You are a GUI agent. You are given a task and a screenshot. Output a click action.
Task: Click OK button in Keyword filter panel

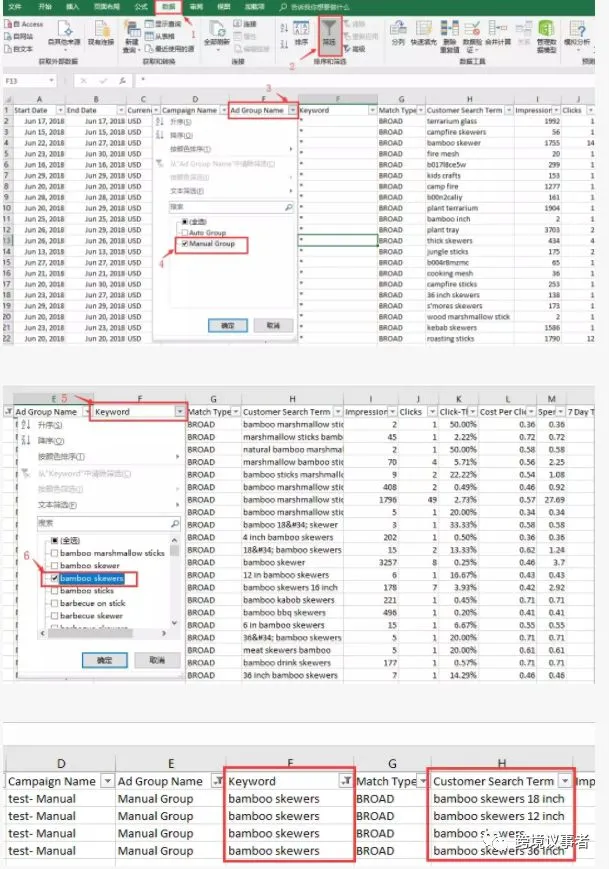(x=104, y=660)
